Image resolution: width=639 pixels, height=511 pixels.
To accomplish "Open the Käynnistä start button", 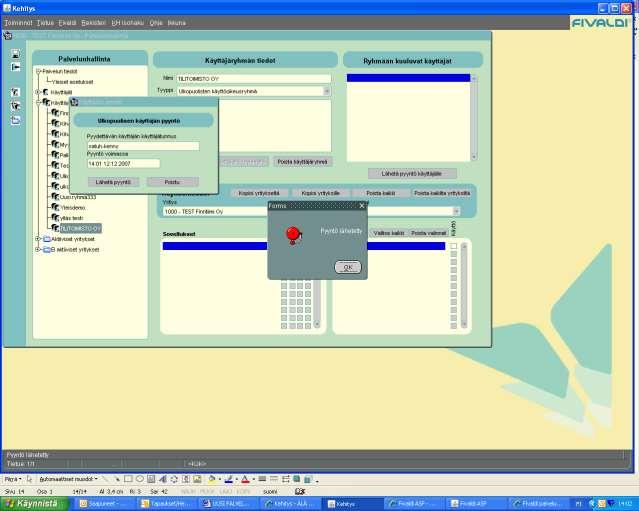I will point(34,504).
